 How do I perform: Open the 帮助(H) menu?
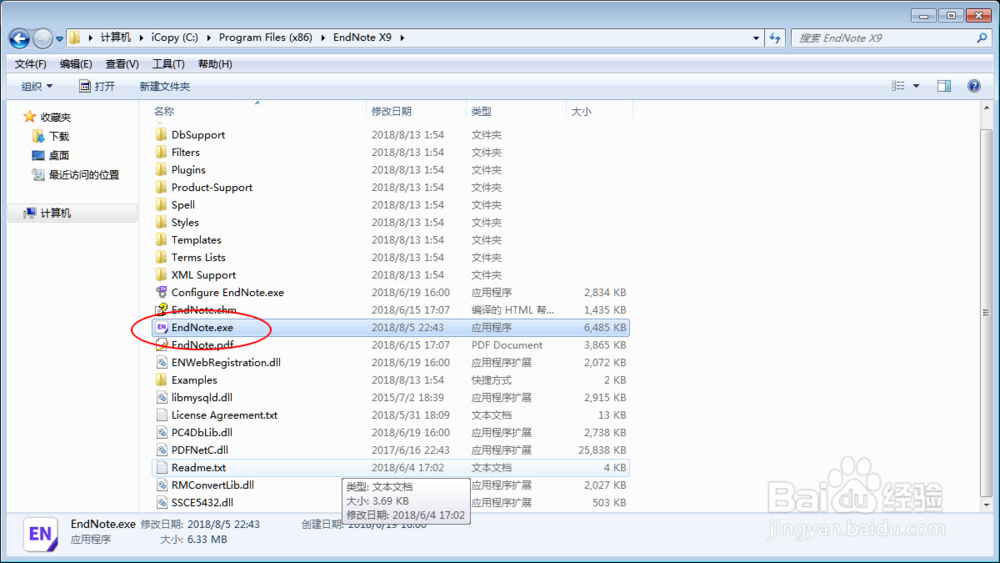click(215, 64)
